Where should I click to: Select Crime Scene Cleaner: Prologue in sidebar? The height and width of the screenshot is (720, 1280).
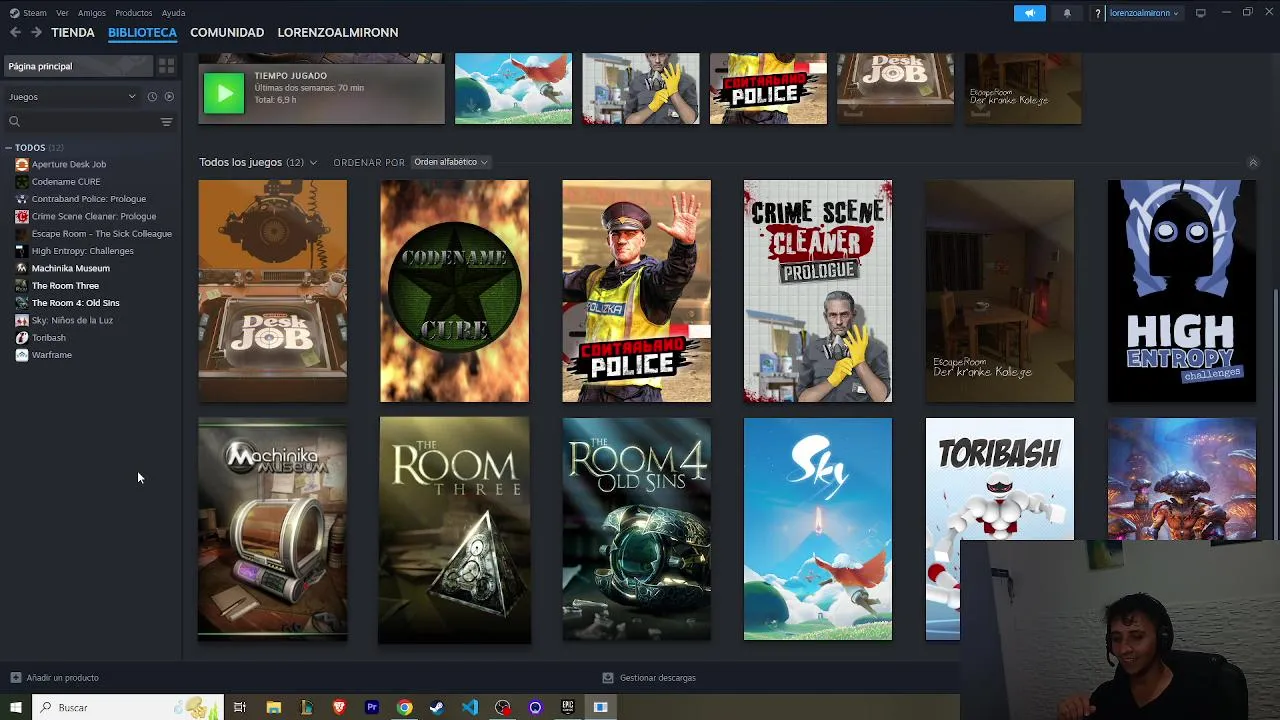(x=93, y=216)
